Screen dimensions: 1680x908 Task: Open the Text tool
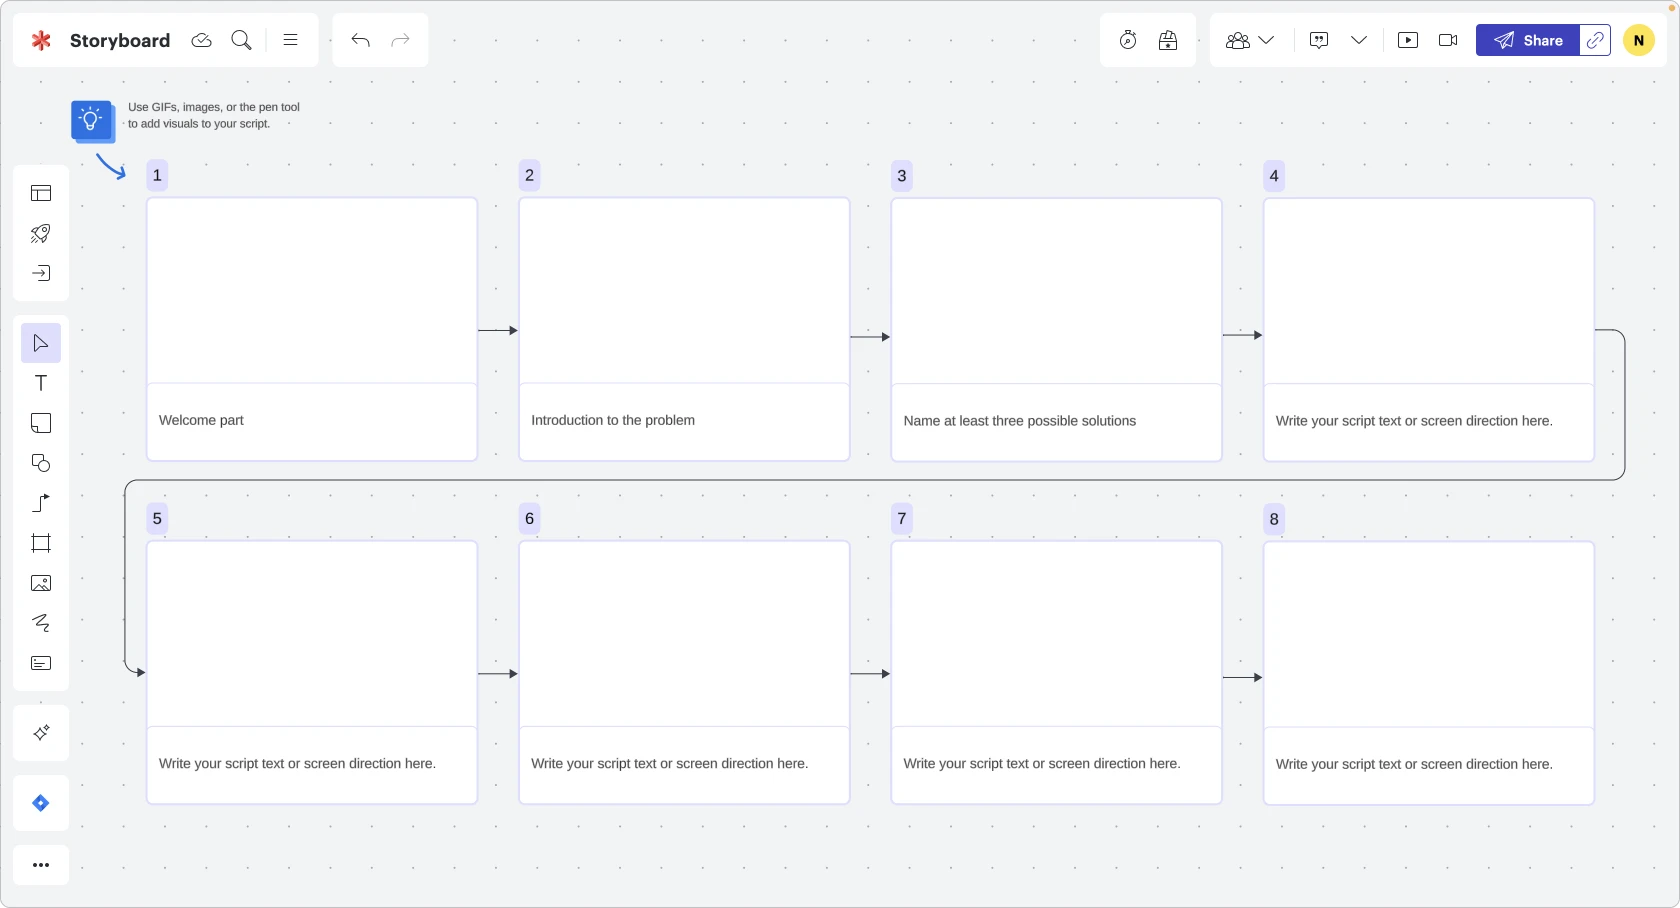(41, 383)
